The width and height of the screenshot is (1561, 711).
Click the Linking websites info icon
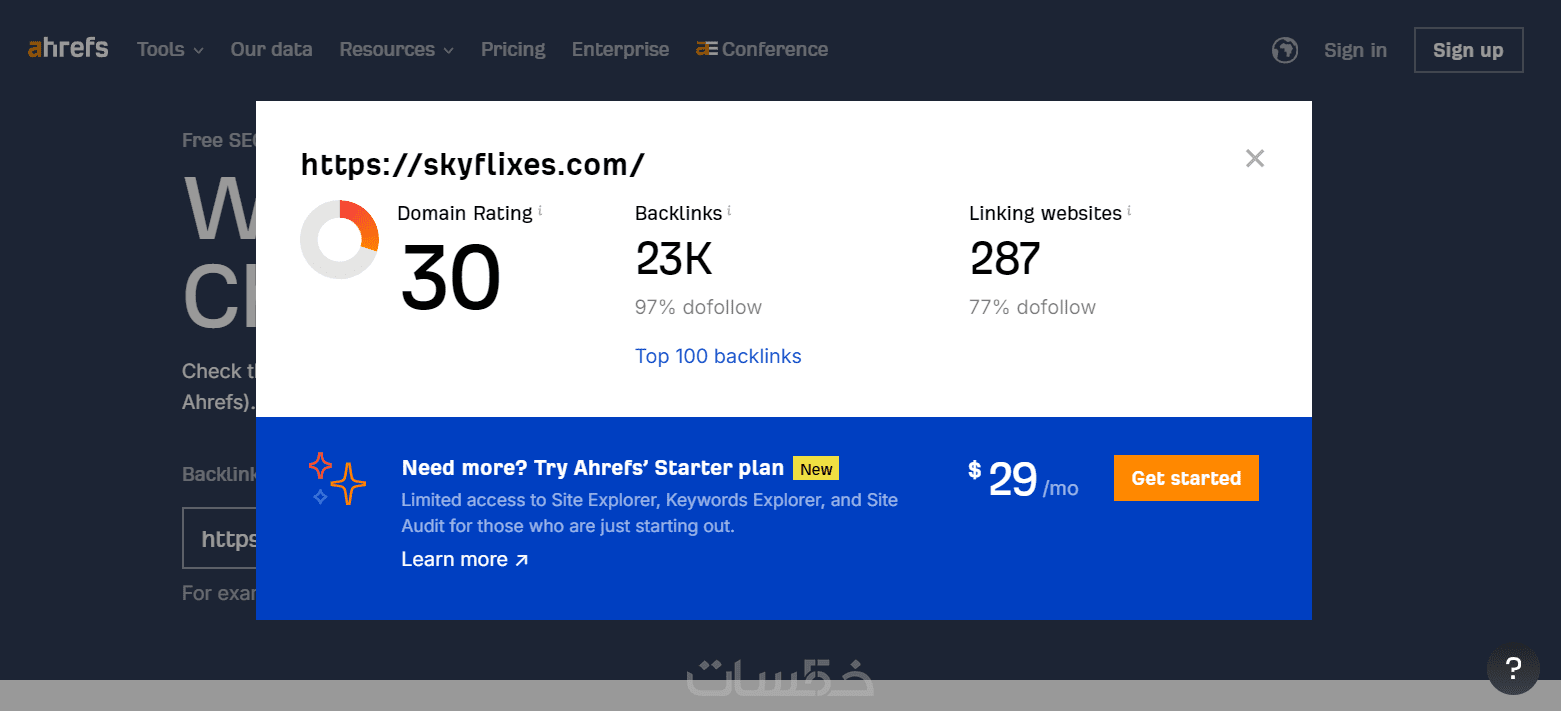pyautogui.click(x=1129, y=211)
